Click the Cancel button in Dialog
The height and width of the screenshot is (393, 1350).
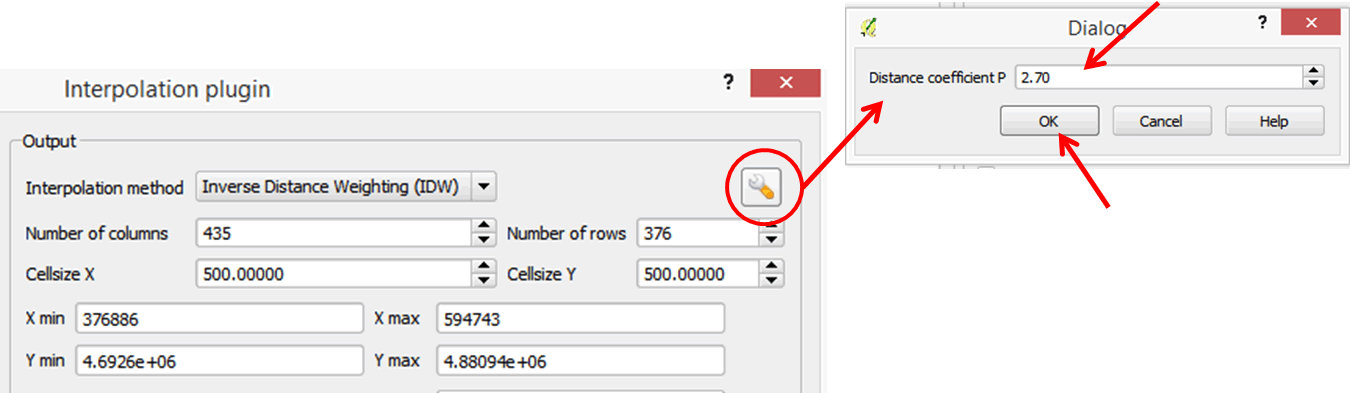(1161, 121)
